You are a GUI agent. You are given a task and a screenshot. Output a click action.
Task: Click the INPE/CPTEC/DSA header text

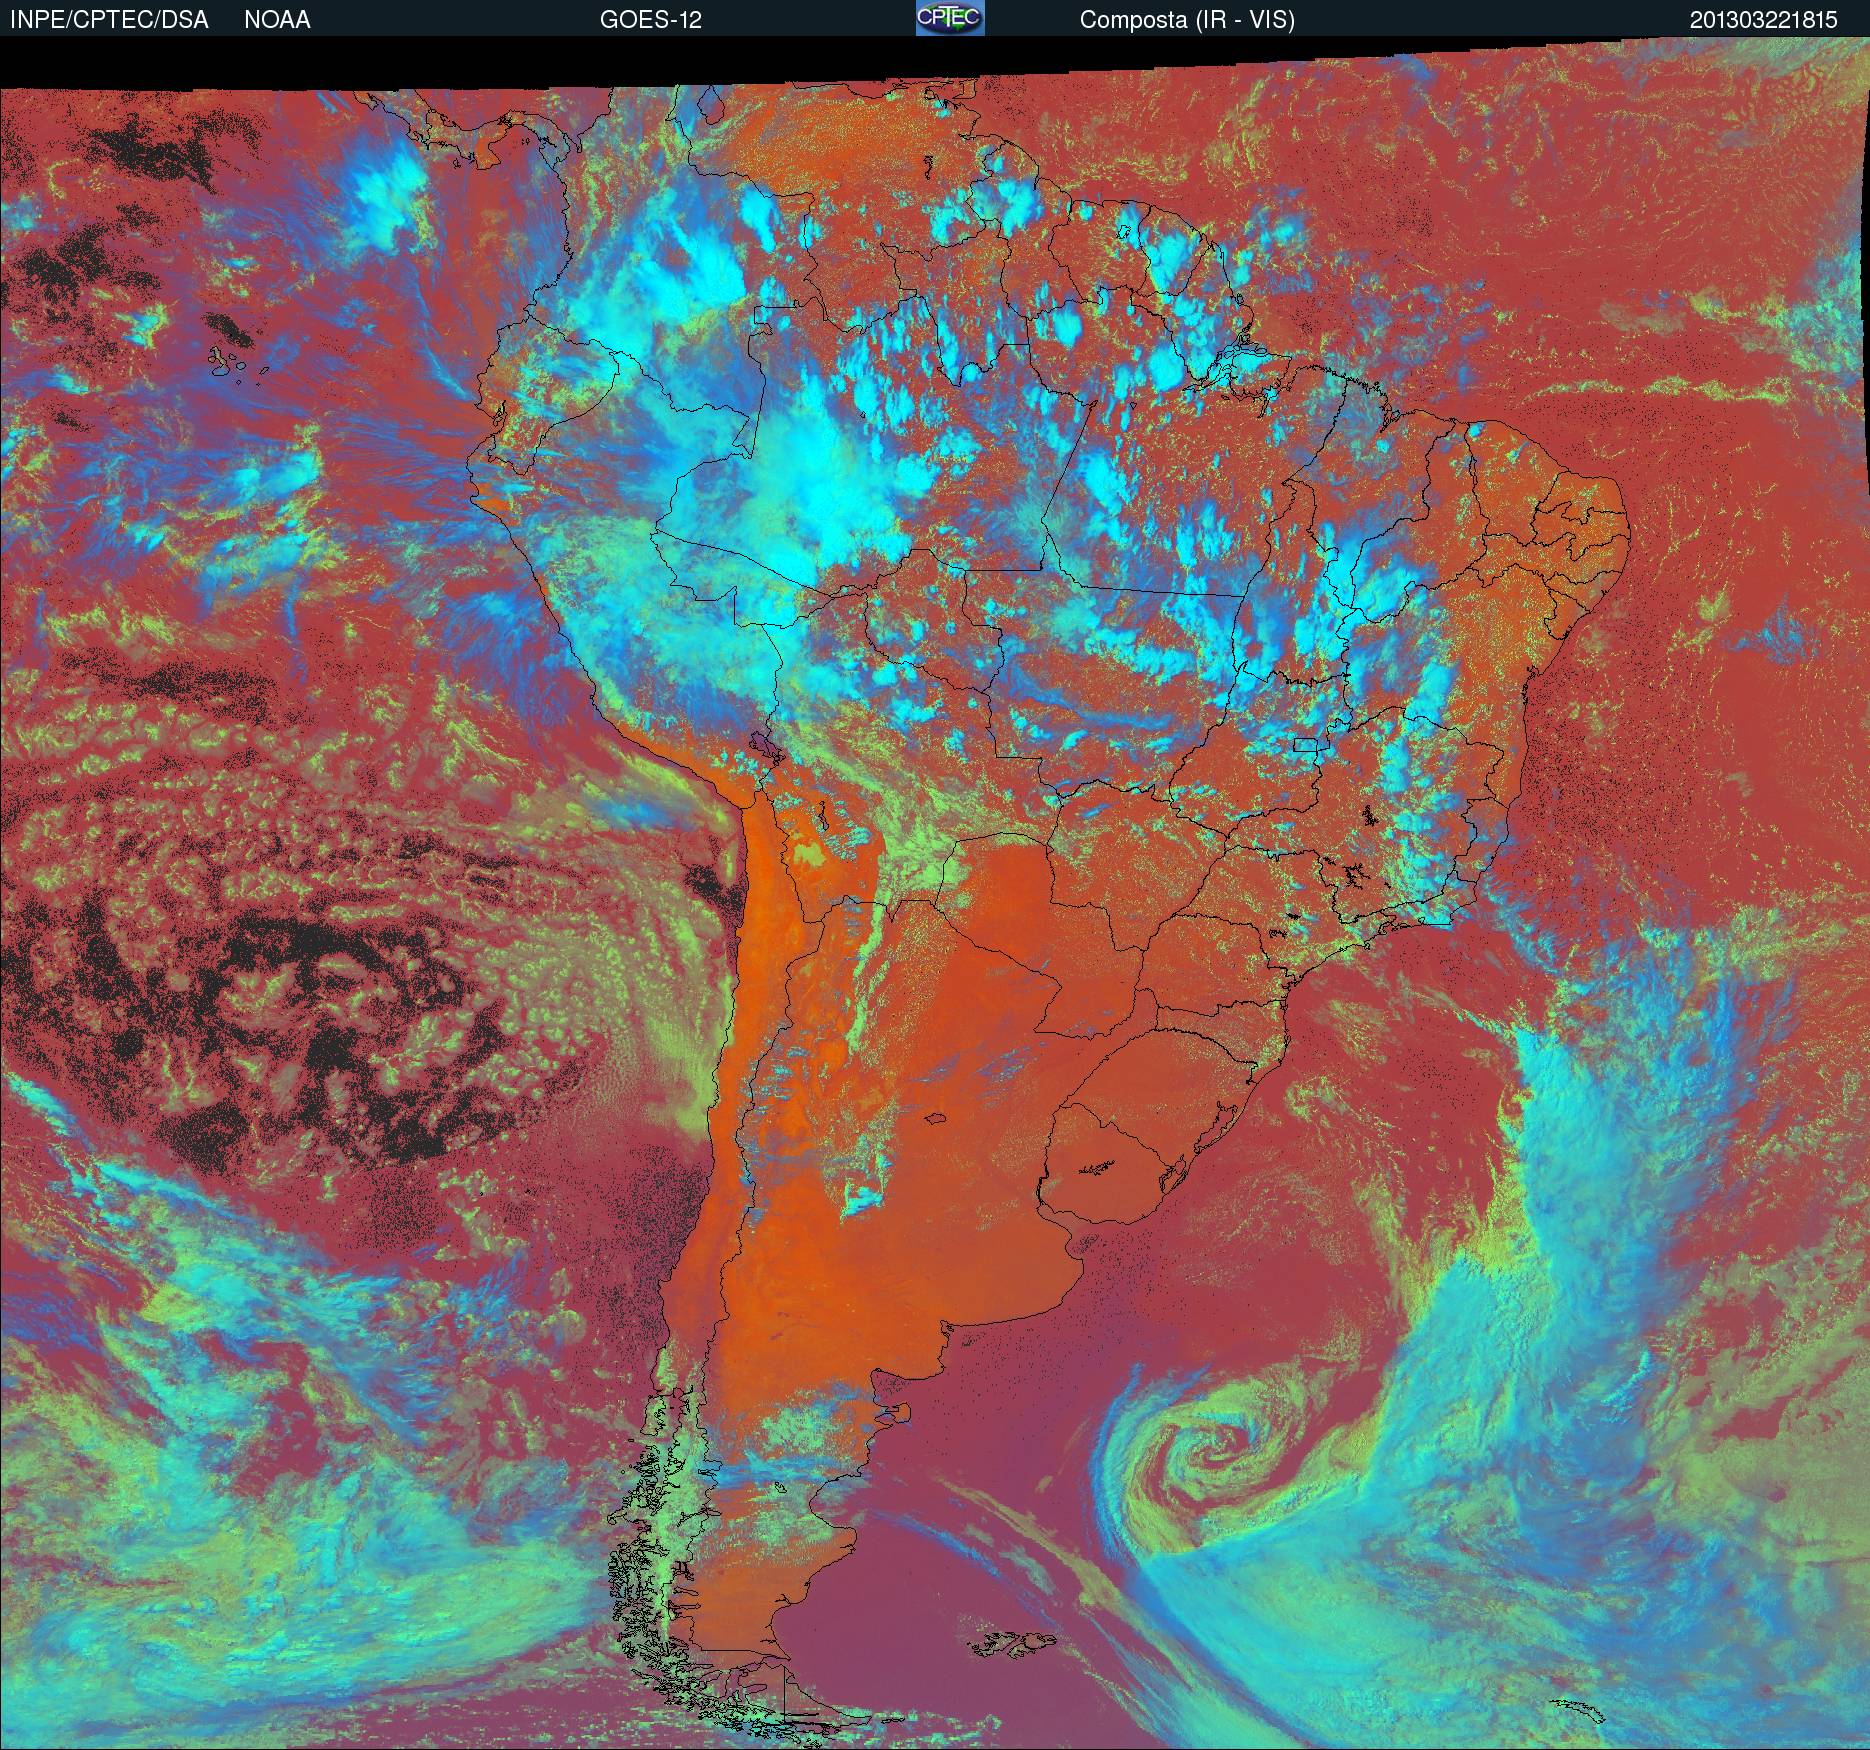109,20
